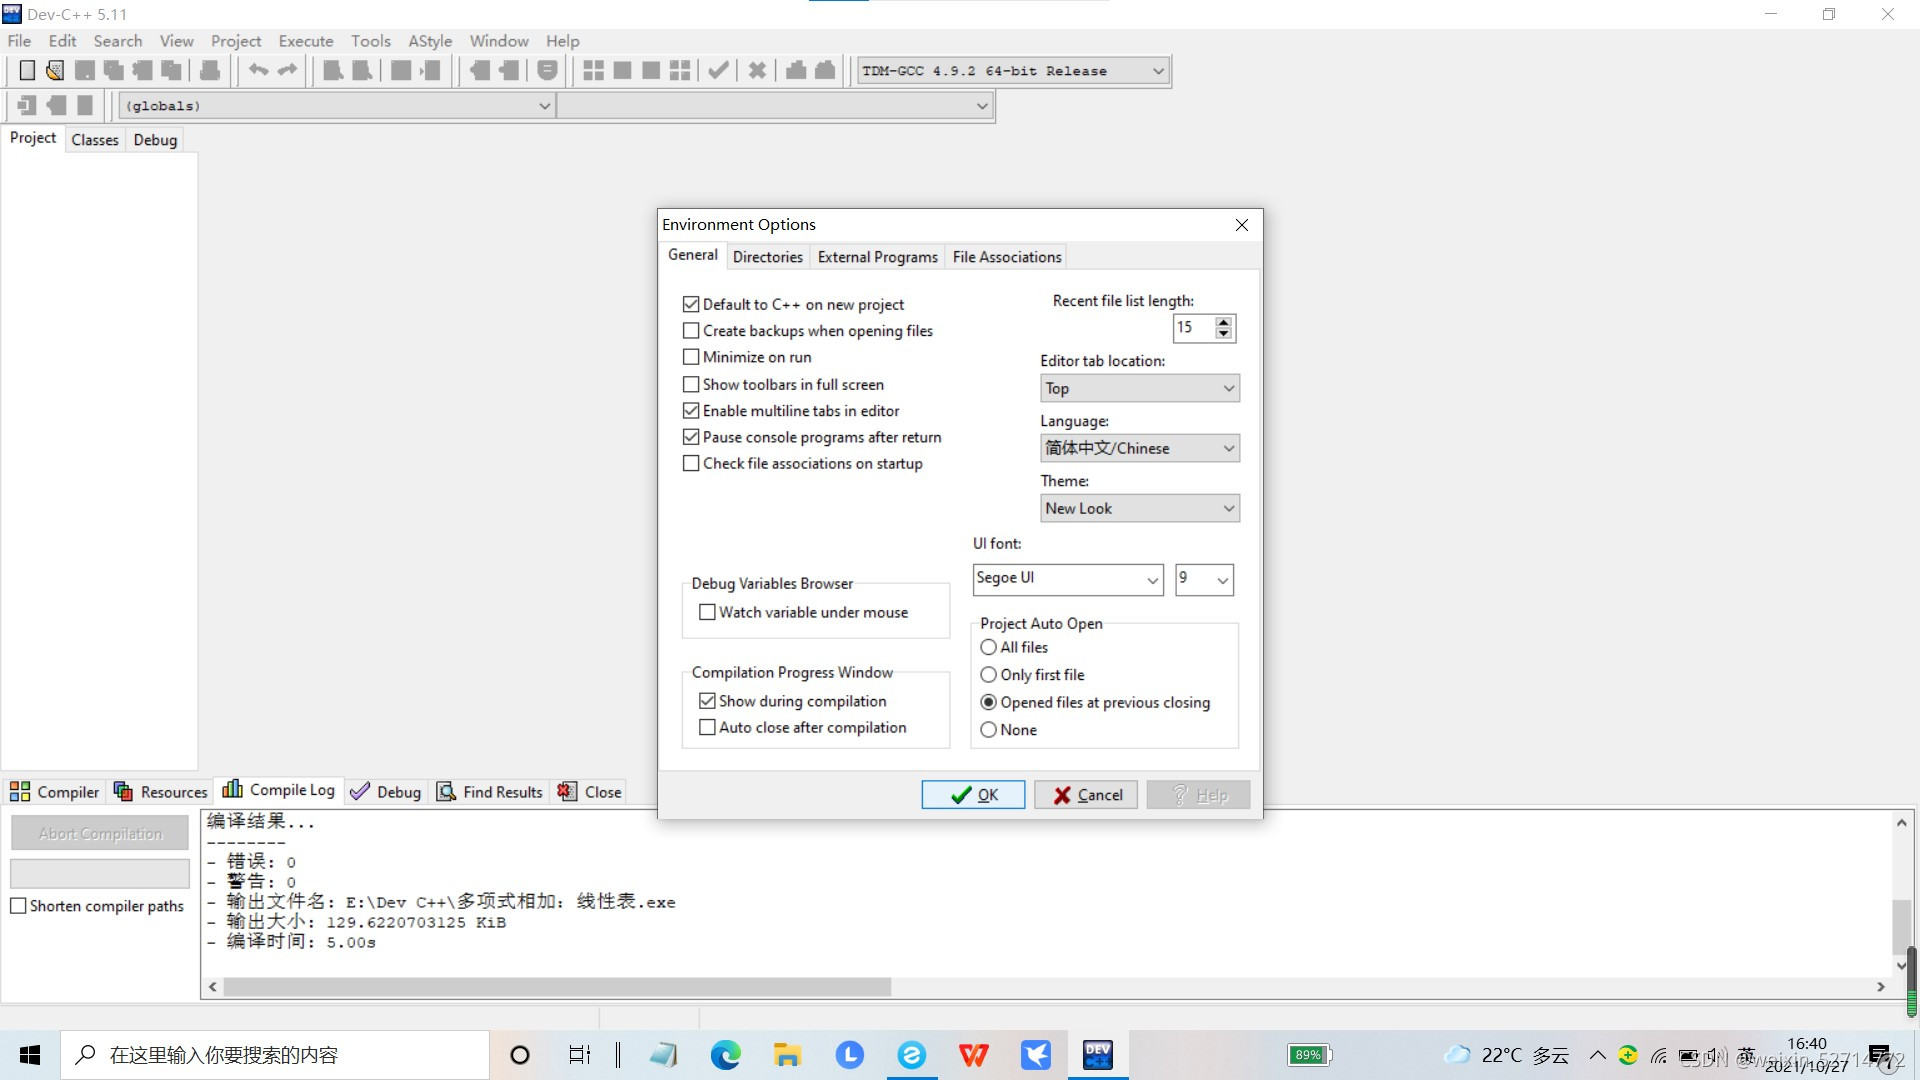Open the Execute menu
Screen dimensions: 1920x1080
pyautogui.click(x=305, y=41)
